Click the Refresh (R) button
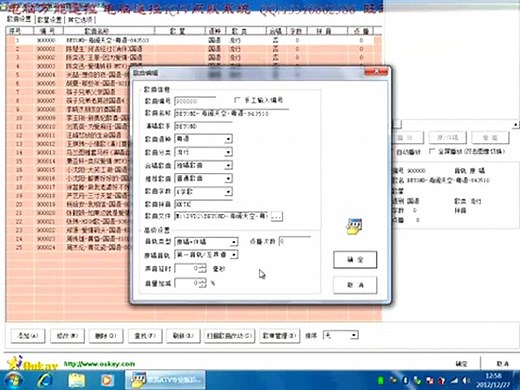The height and width of the screenshot is (390, 520). pyautogui.click(x=183, y=336)
